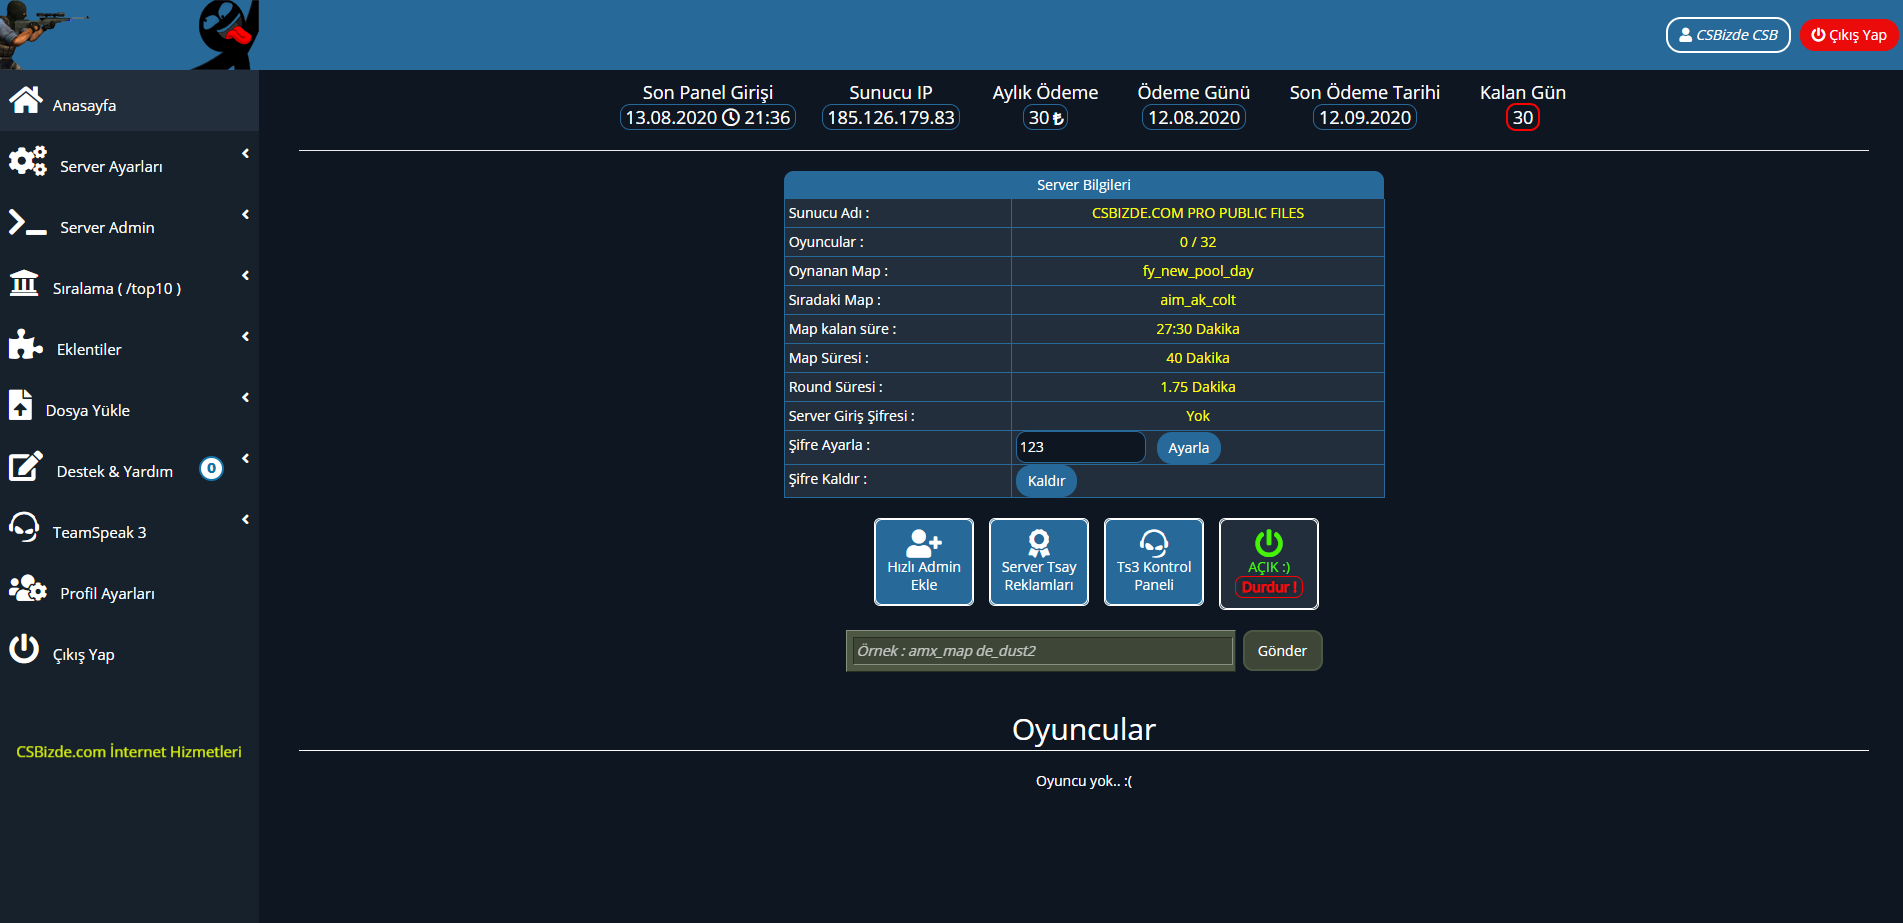1903x923 pixels.
Task: Expand the Server Ayarları submenu arrow
Action: [x=245, y=154]
